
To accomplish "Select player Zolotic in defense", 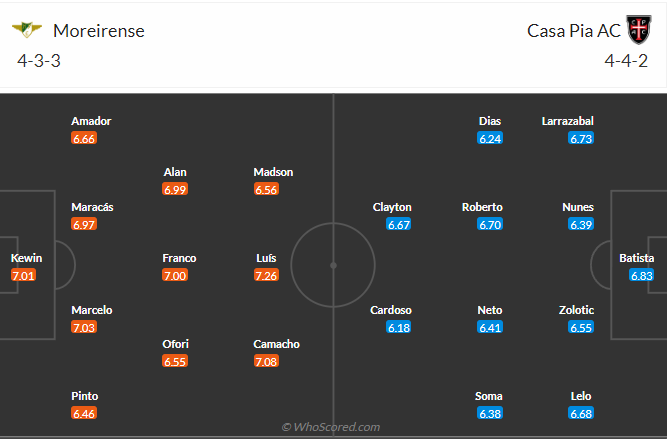I will coord(577,310).
